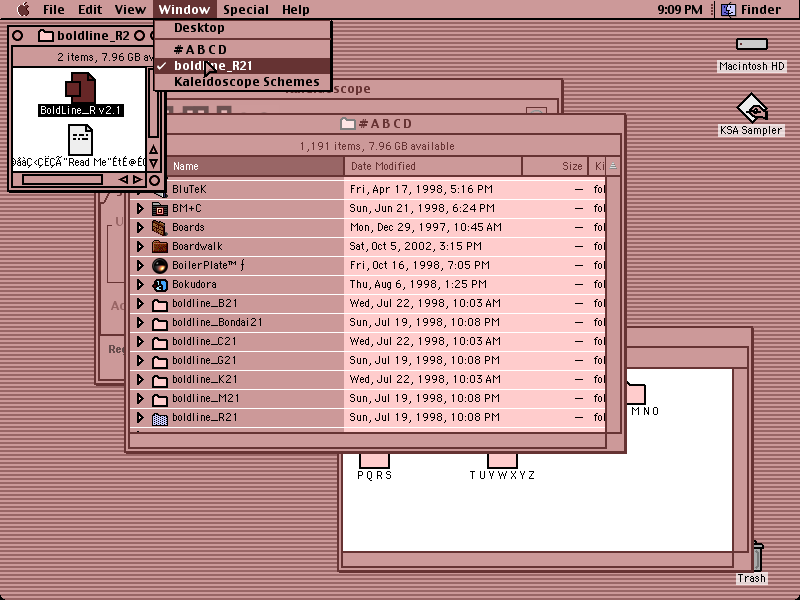Expand the BoilerPlate disclosure triangle
This screenshot has width=800, height=600.
[140, 265]
